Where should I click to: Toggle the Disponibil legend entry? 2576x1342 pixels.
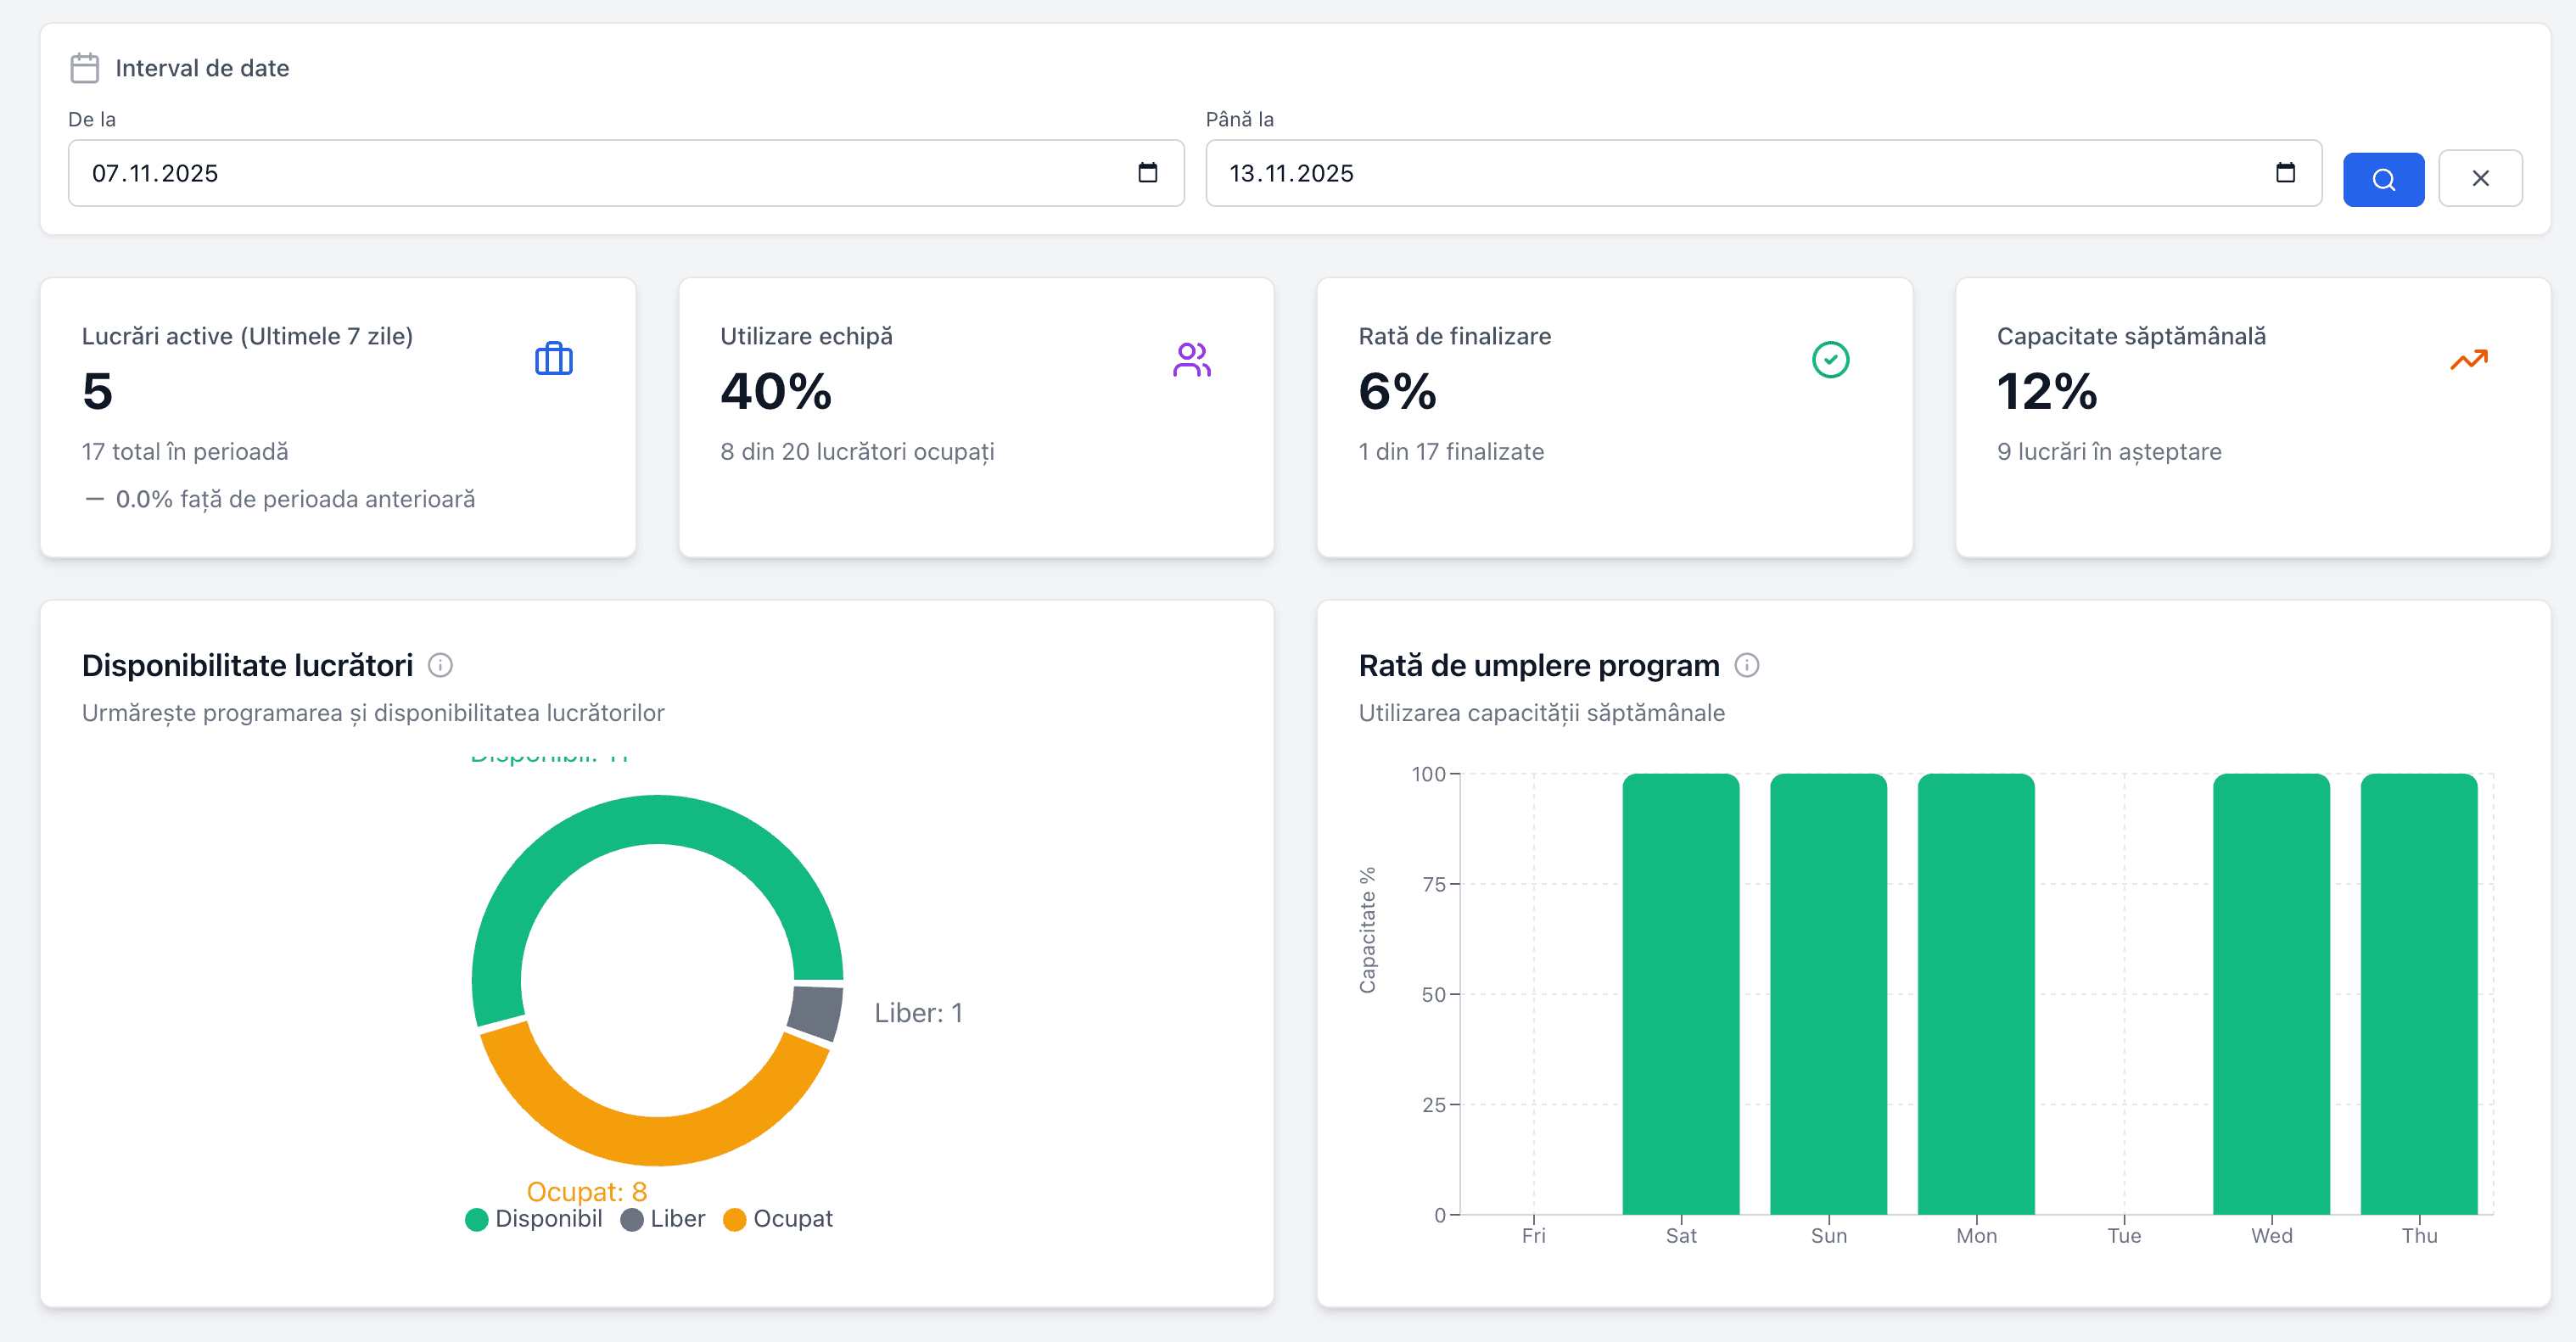pos(533,1218)
